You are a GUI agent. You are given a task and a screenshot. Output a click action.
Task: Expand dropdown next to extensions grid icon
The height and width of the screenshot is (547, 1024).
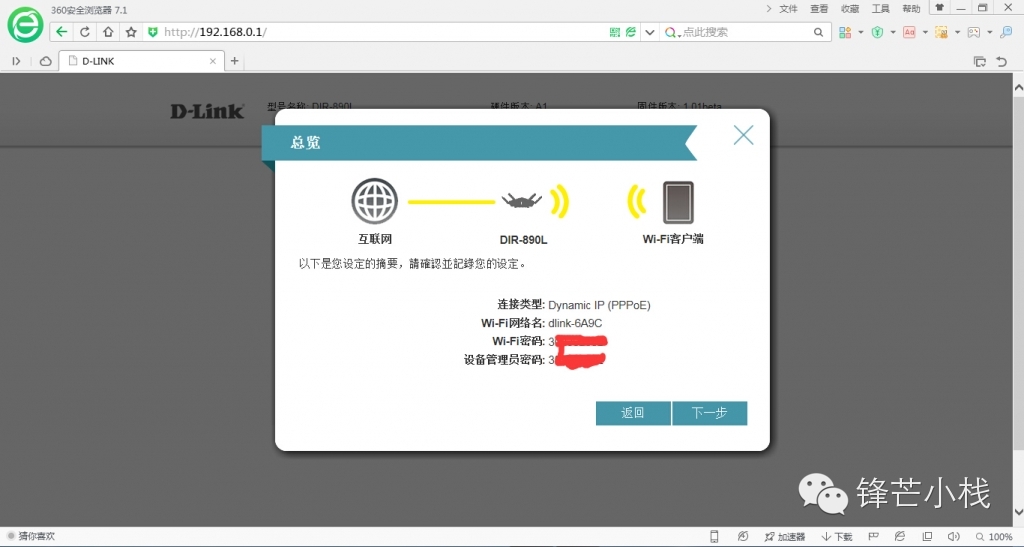tap(861, 32)
